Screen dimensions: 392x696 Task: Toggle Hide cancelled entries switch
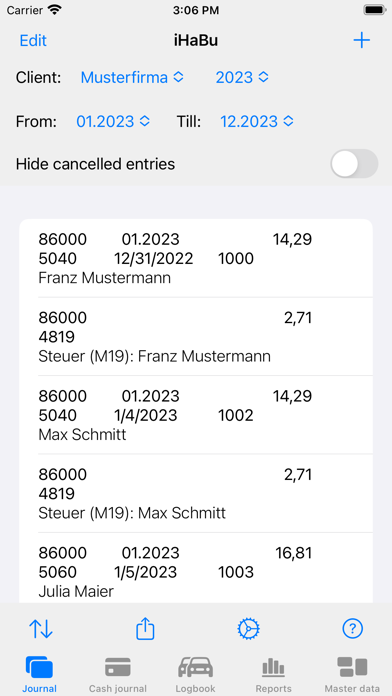[x=354, y=164]
